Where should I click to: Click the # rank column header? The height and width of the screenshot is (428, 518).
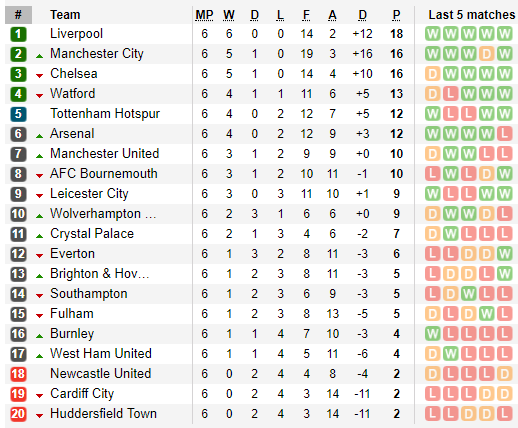18,15
